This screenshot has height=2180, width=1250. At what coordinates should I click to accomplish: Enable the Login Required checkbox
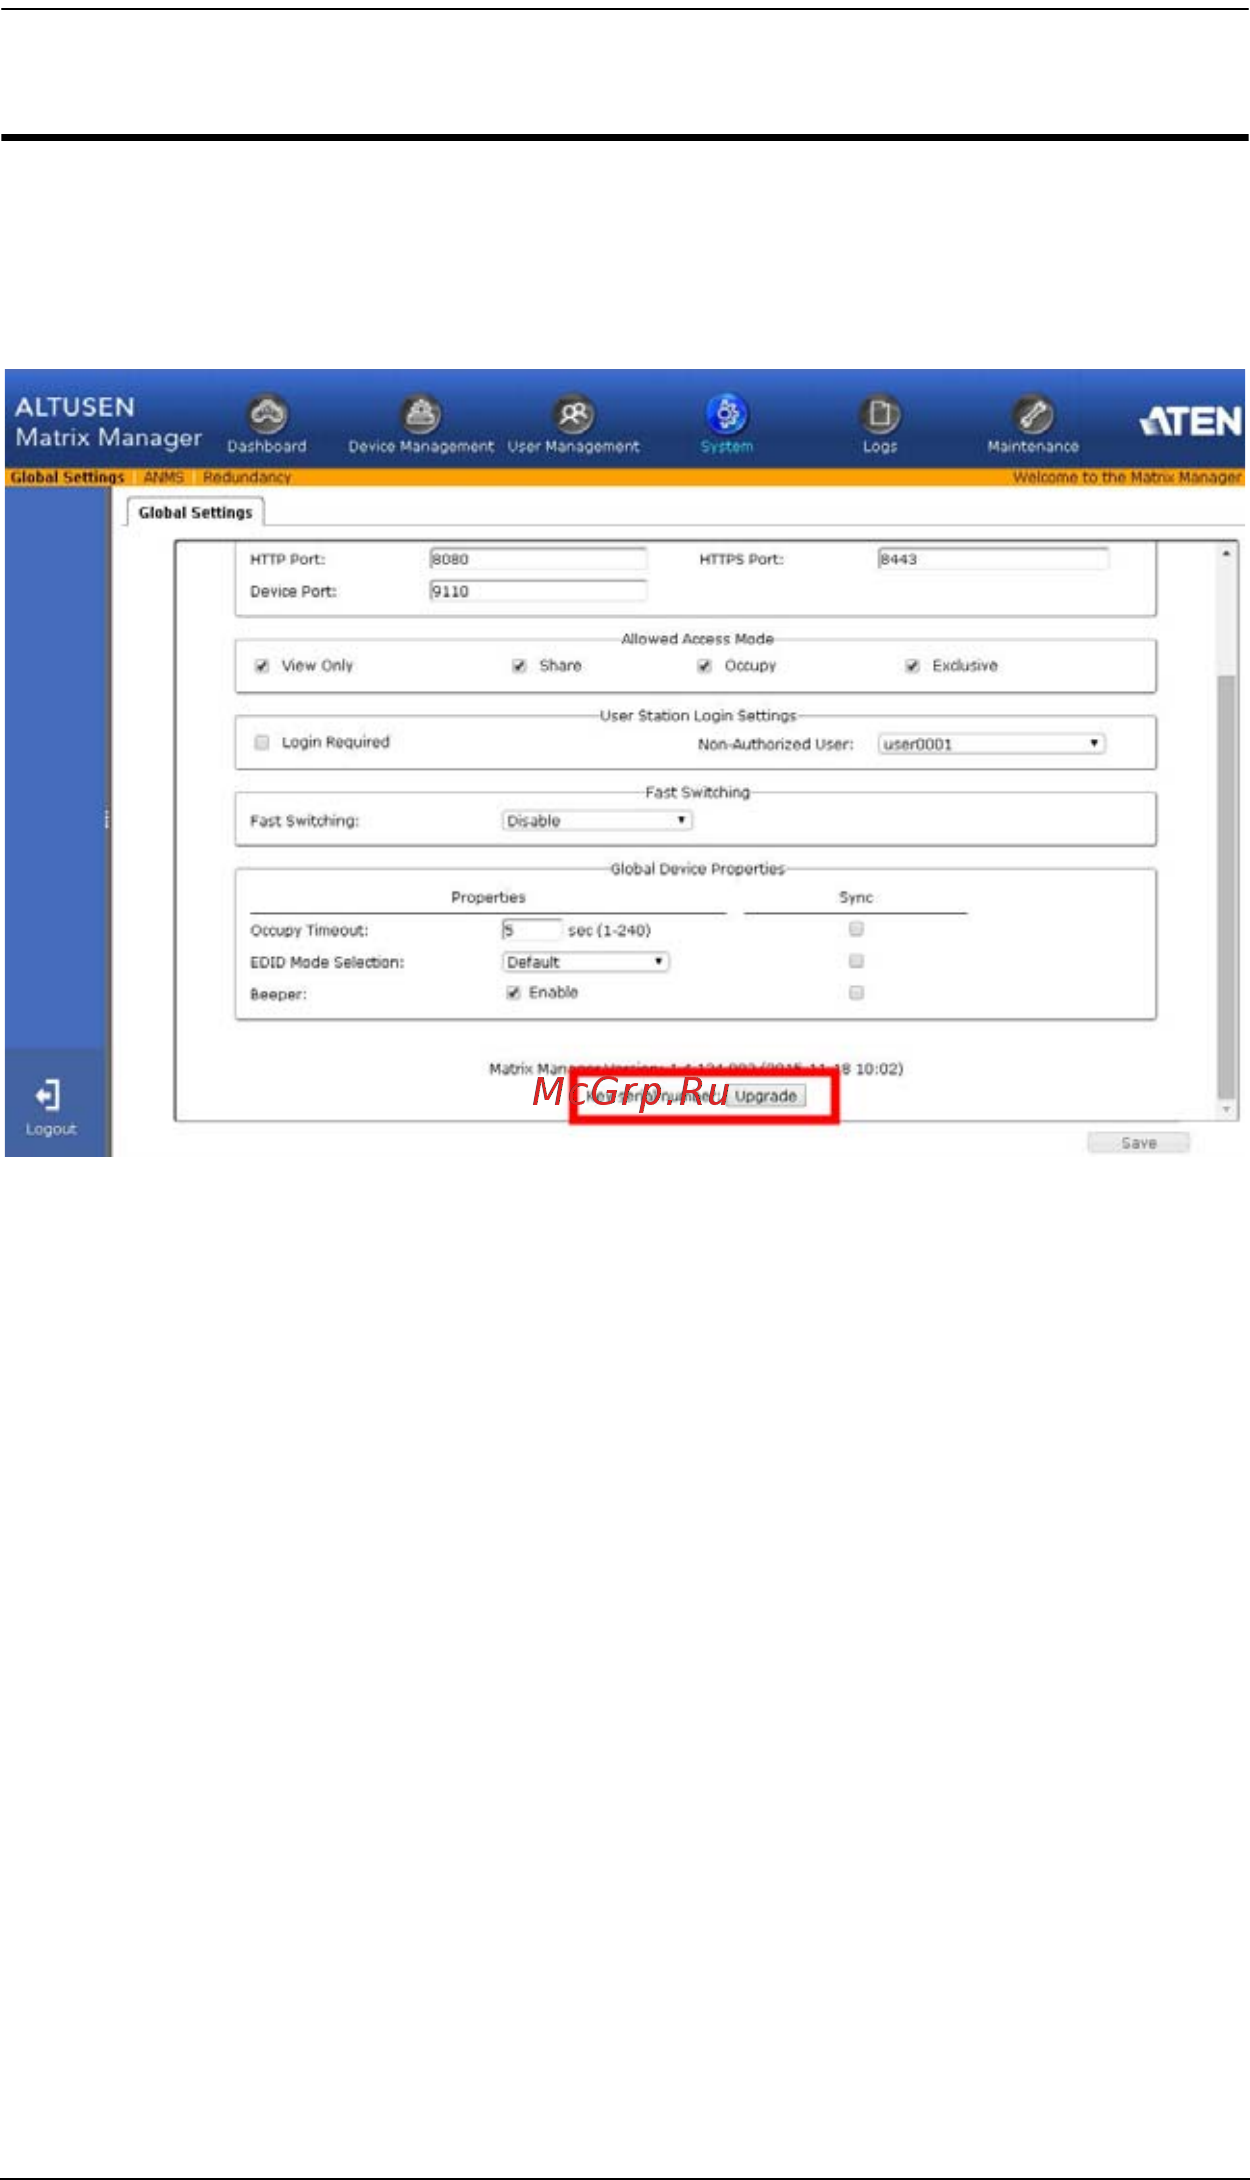pos(262,742)
